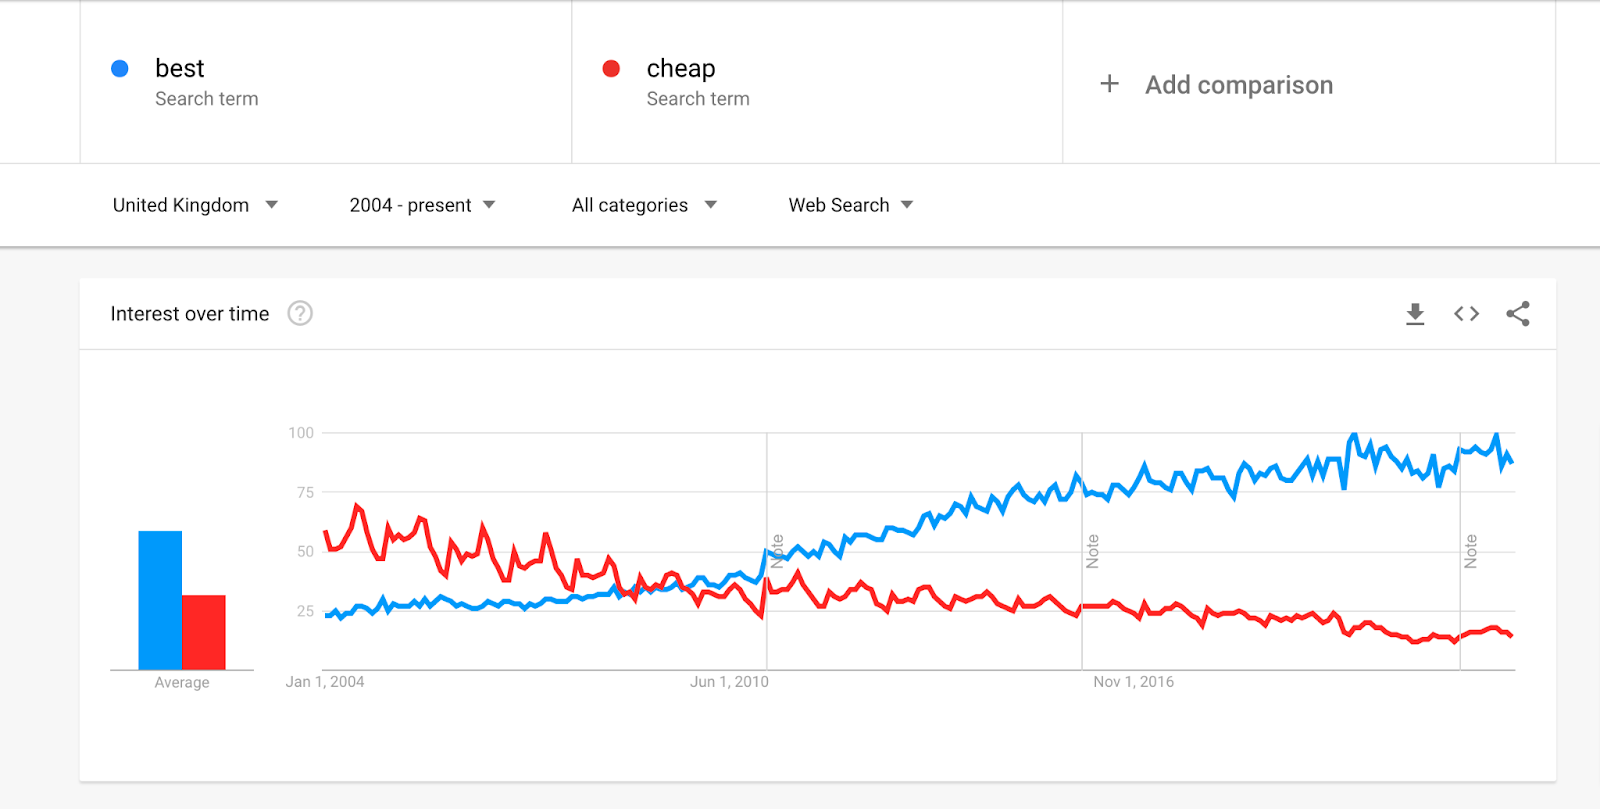
Task: Open the Note marker near Jun 2010
Action: click(777, 552)
